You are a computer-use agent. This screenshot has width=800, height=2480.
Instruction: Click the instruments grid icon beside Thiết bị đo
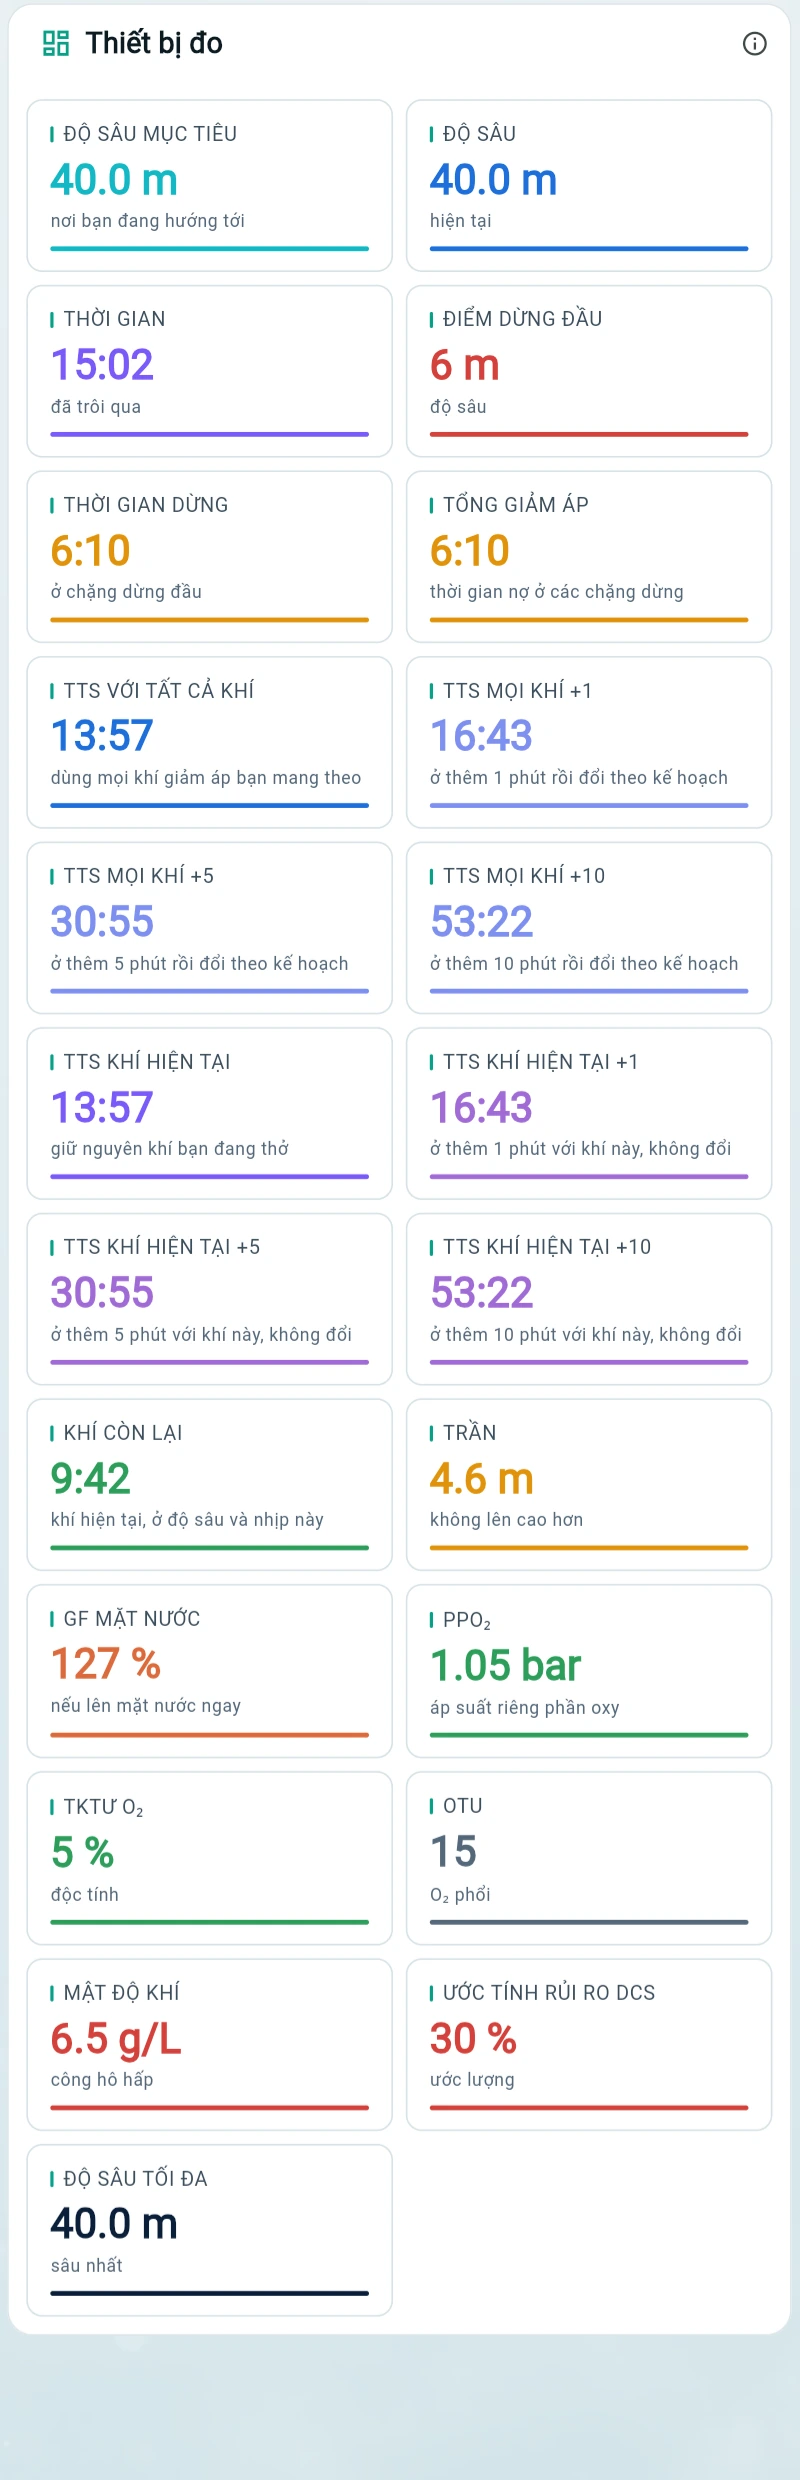click(x=56, y=43)
